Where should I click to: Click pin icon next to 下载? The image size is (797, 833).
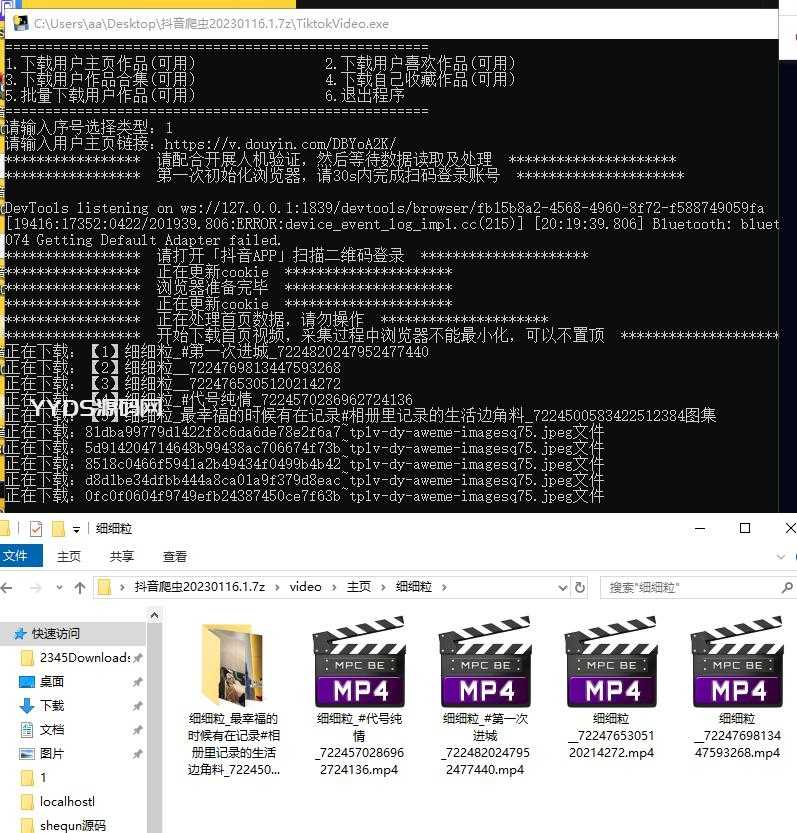(x=138, y=706)
